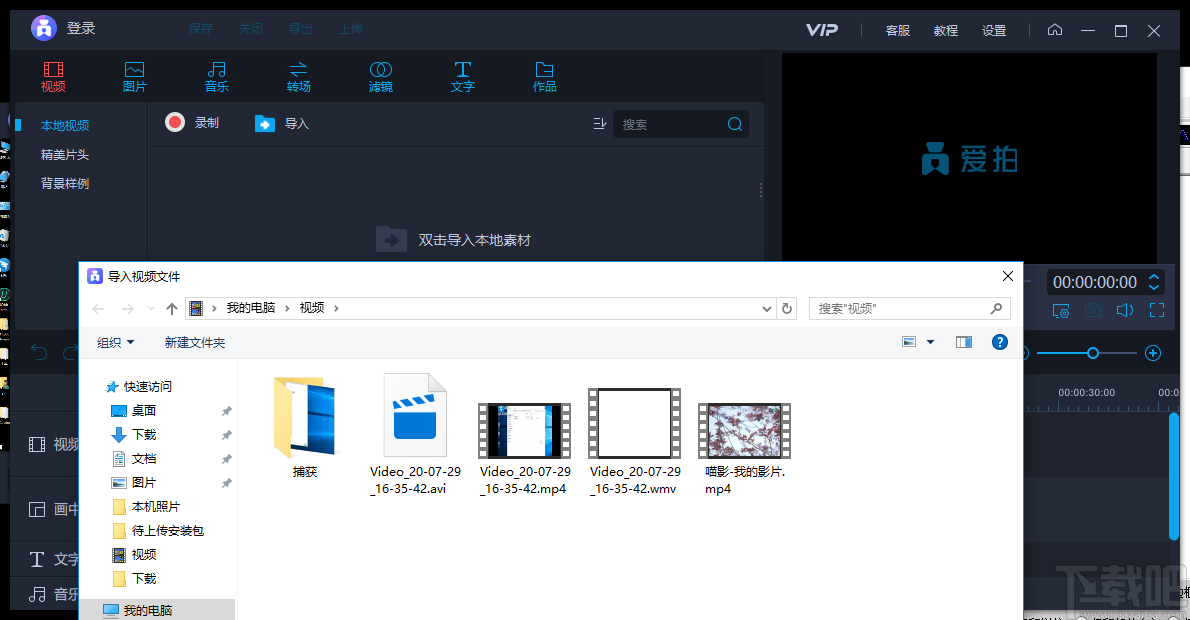This screenshot has height=620, width=1190.
Task: Click 导入 to import local media
Action: click(x=281, y=123)
